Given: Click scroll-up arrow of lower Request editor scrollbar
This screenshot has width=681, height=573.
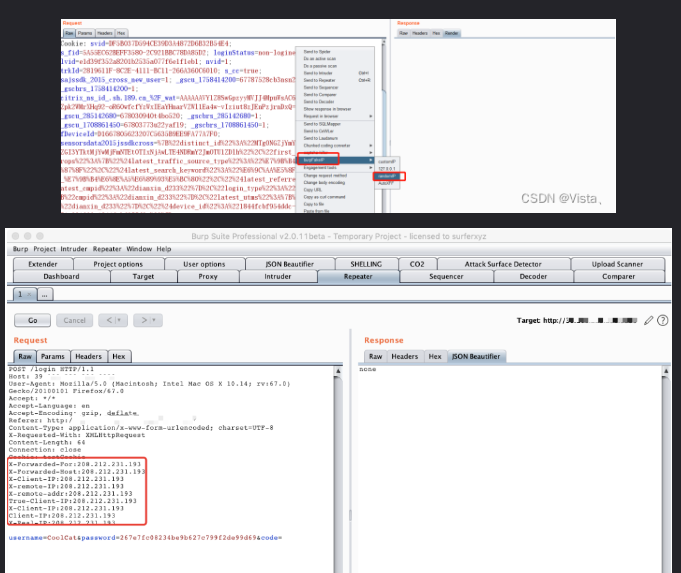Looking at the screenshot, I should (338, 371).
